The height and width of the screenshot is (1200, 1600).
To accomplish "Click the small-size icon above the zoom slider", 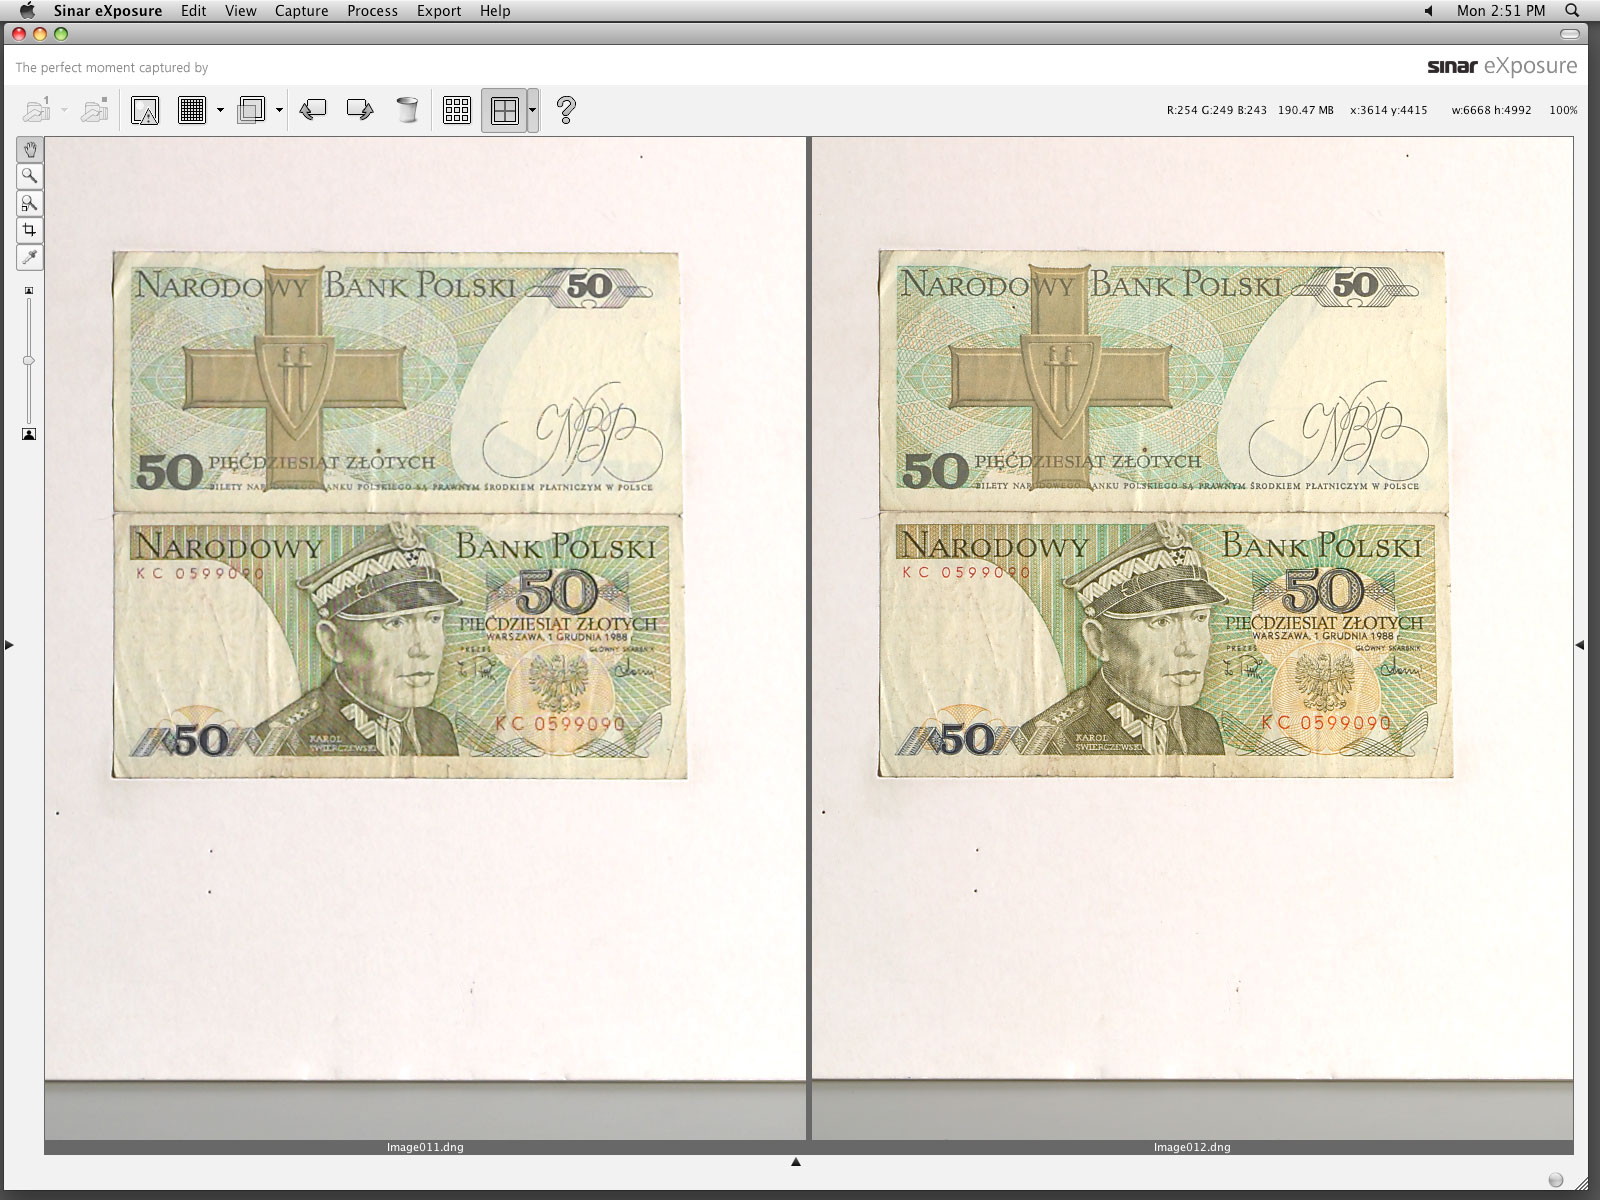I will pos(29,290).
